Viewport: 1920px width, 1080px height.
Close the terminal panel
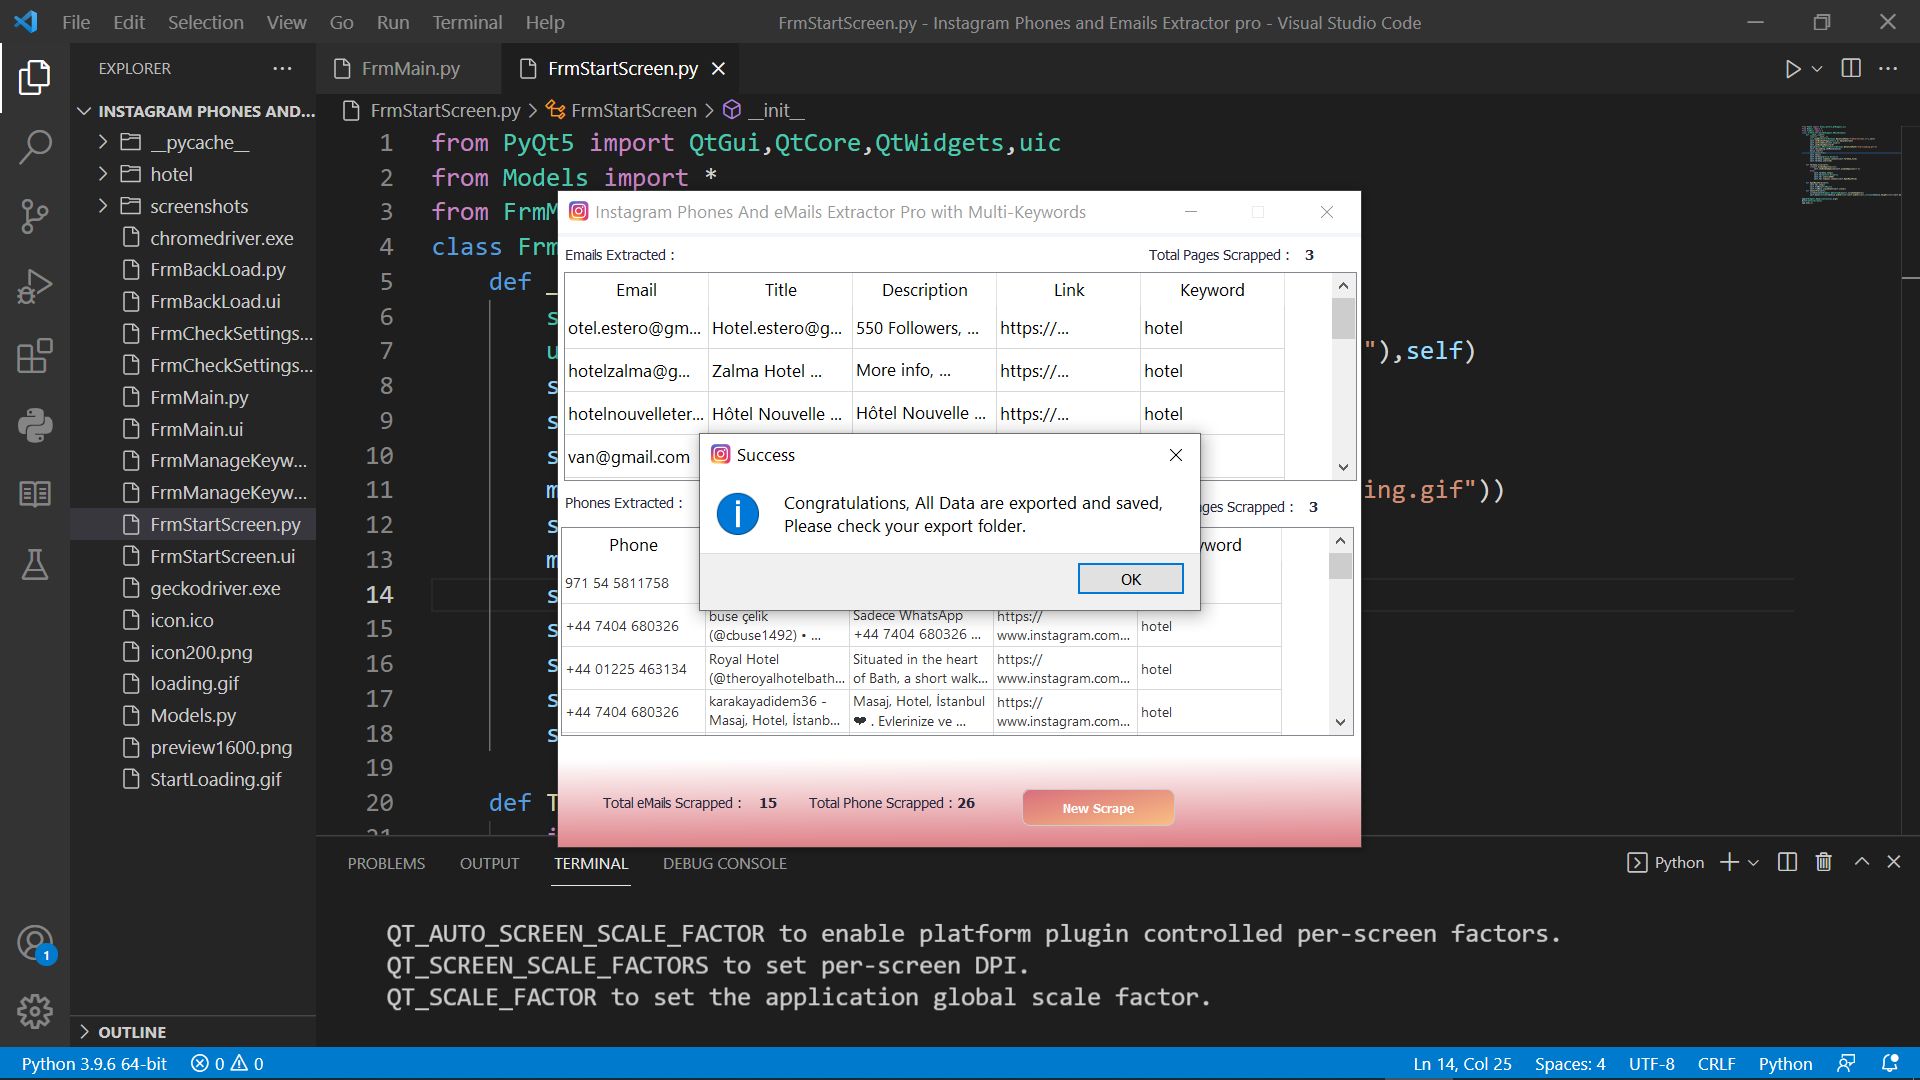[x=1894, y=862]
